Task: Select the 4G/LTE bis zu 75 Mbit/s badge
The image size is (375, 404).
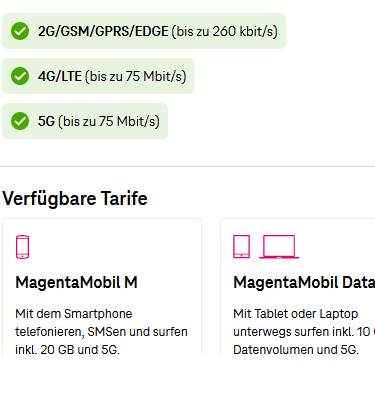Action: (x=99, y=76)
